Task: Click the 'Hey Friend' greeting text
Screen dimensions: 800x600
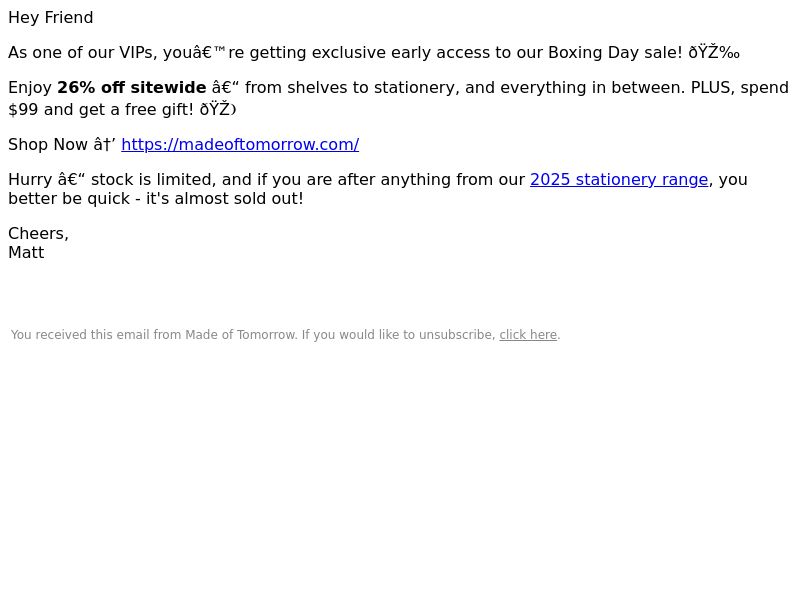Action: point(51,17)
